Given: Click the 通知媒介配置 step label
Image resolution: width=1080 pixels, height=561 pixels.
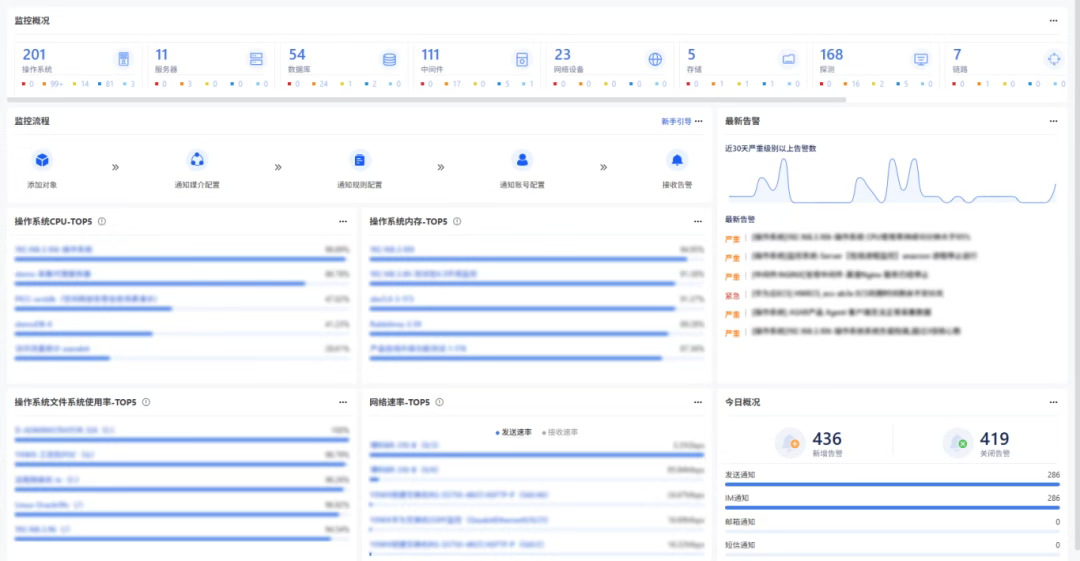Looking at the screenshot, I should 197,185.
